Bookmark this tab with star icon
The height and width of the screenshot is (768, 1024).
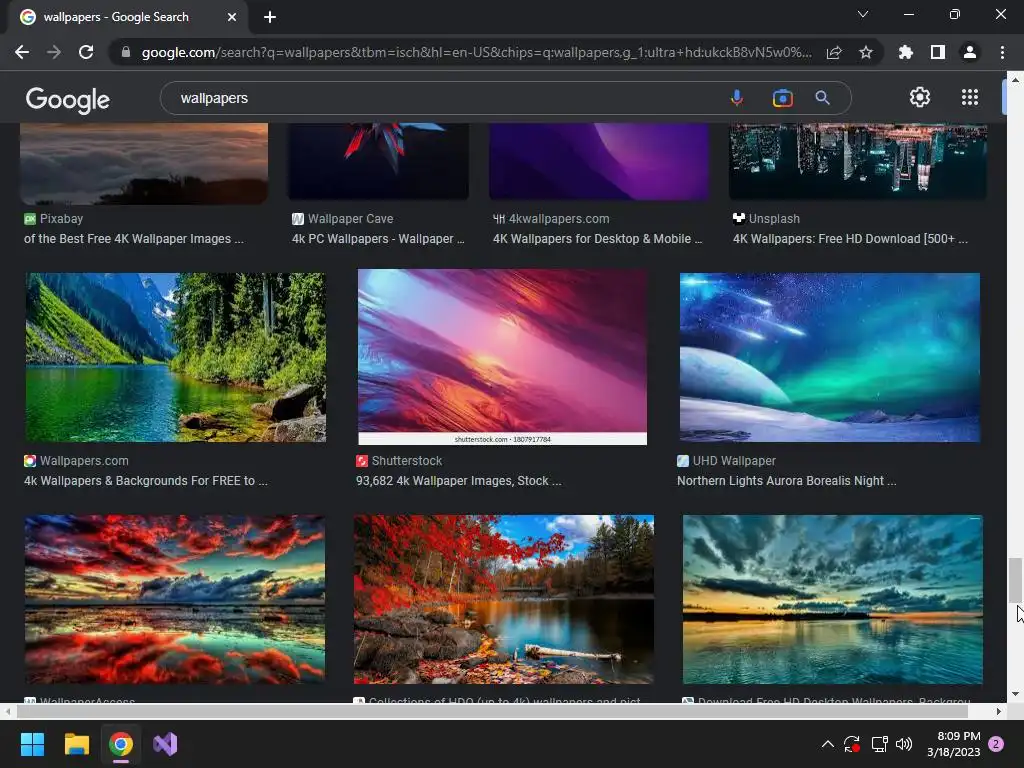(866, 52)
